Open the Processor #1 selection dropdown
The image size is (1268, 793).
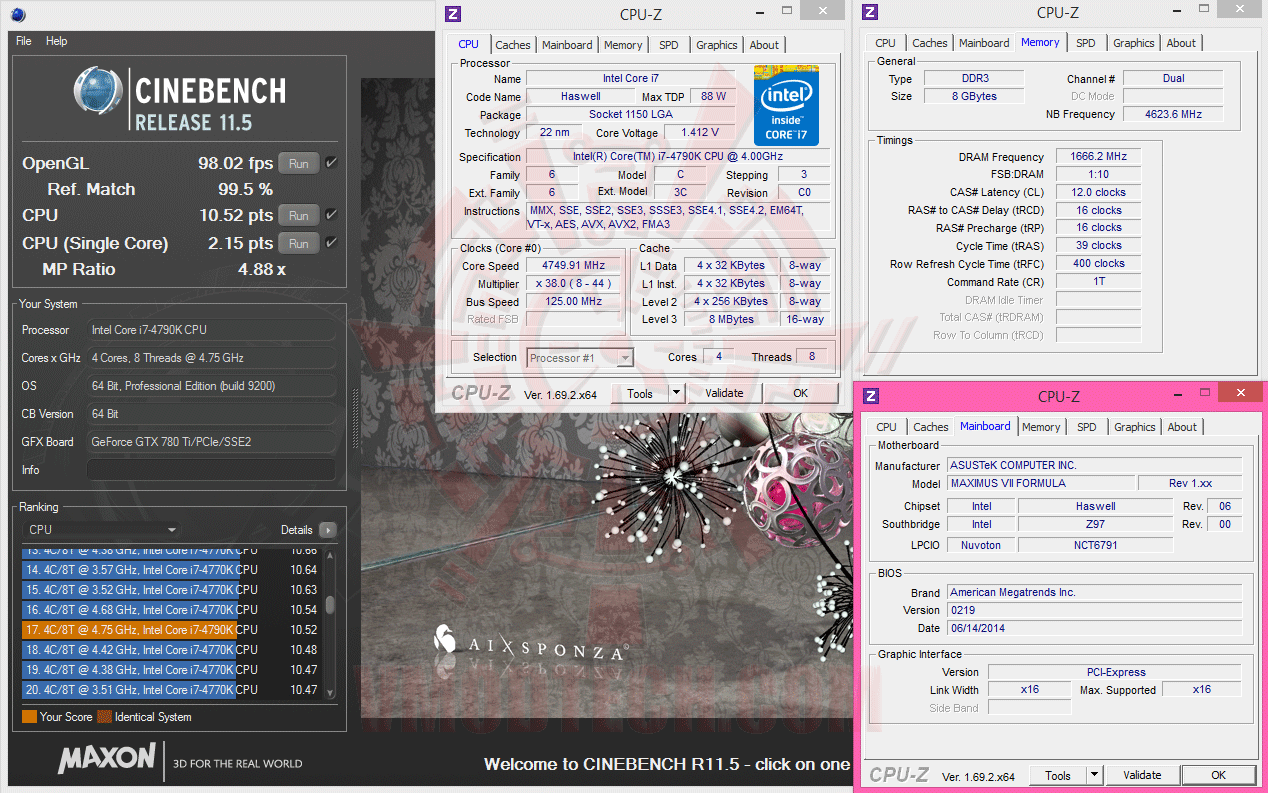click(x=580, y=357)
